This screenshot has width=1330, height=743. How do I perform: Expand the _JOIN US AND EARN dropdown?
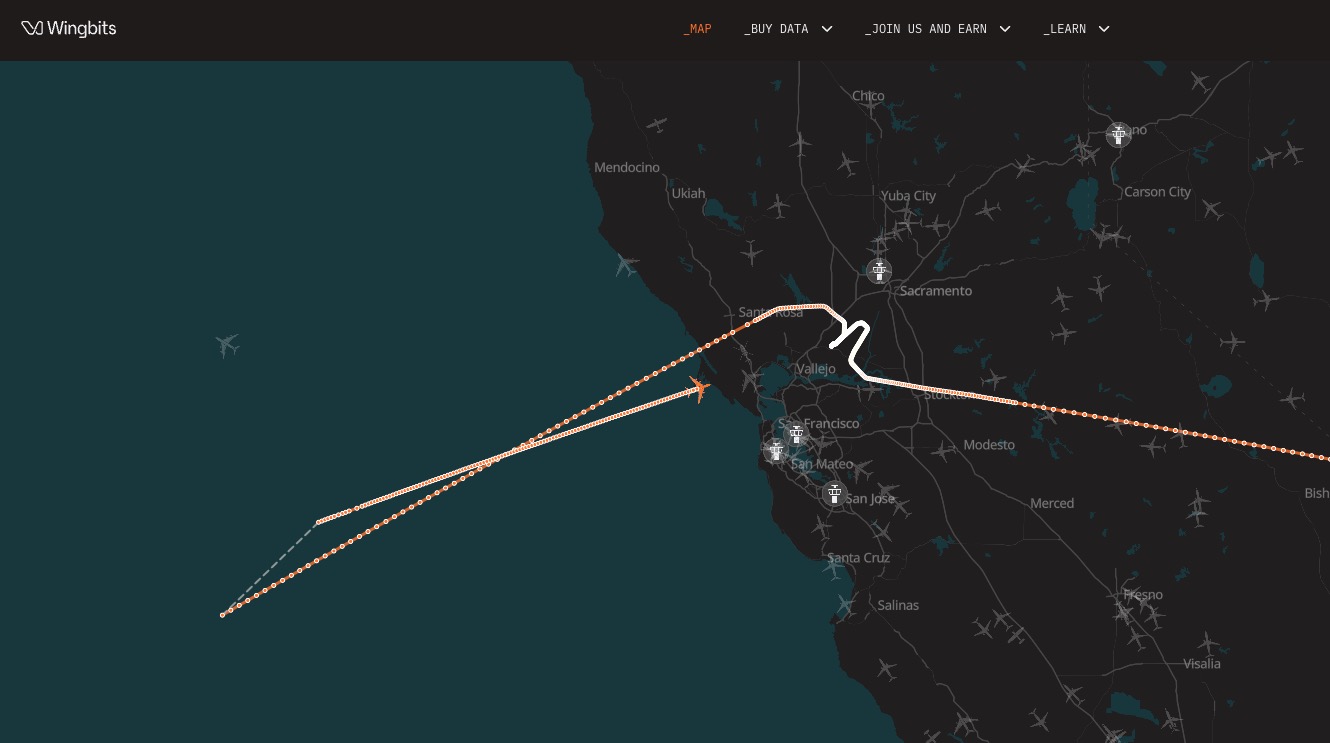pos(937,29)
